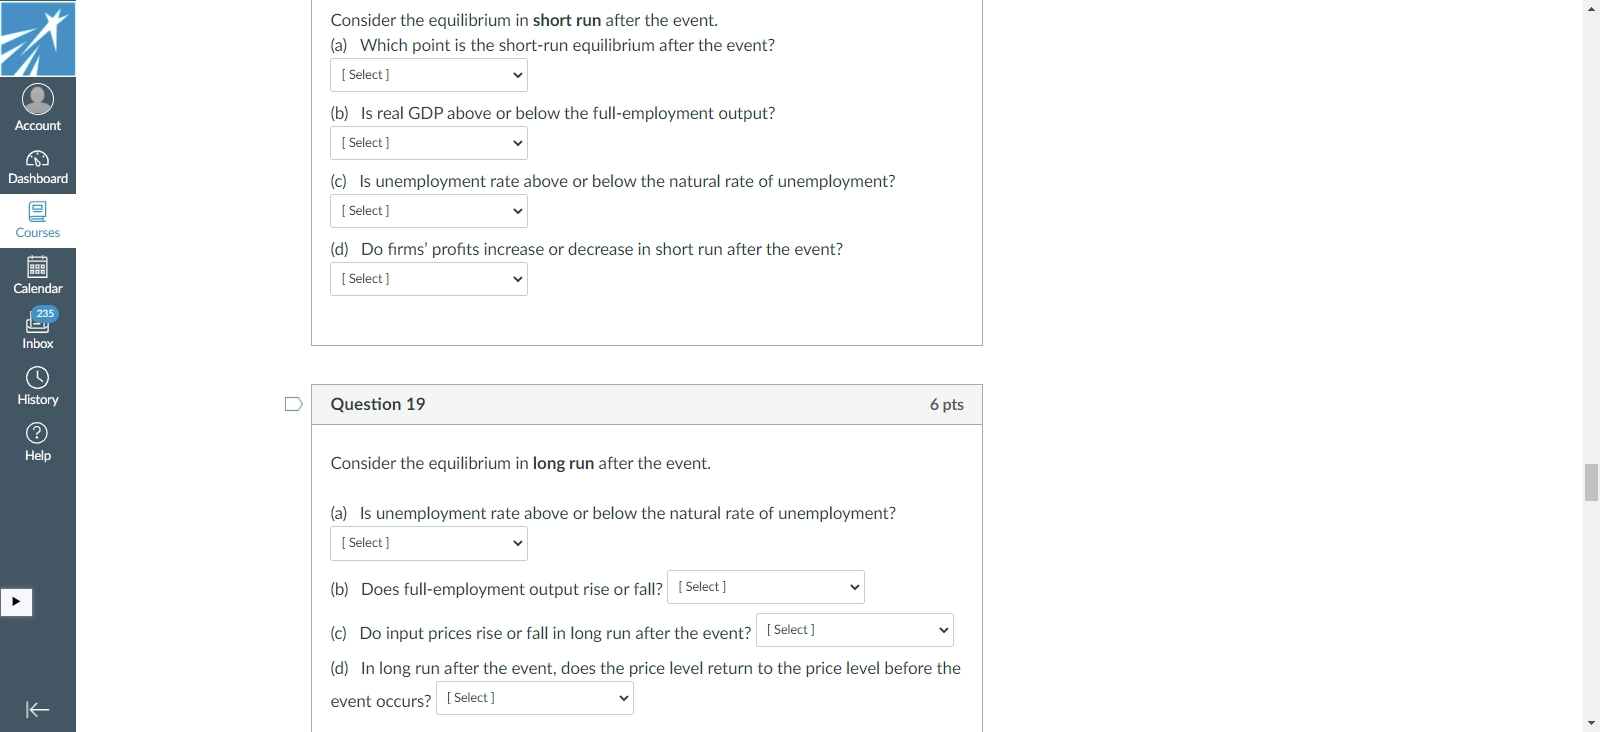Click the school logo at the top
The image size is (1600, 732).
click(37, 38)
